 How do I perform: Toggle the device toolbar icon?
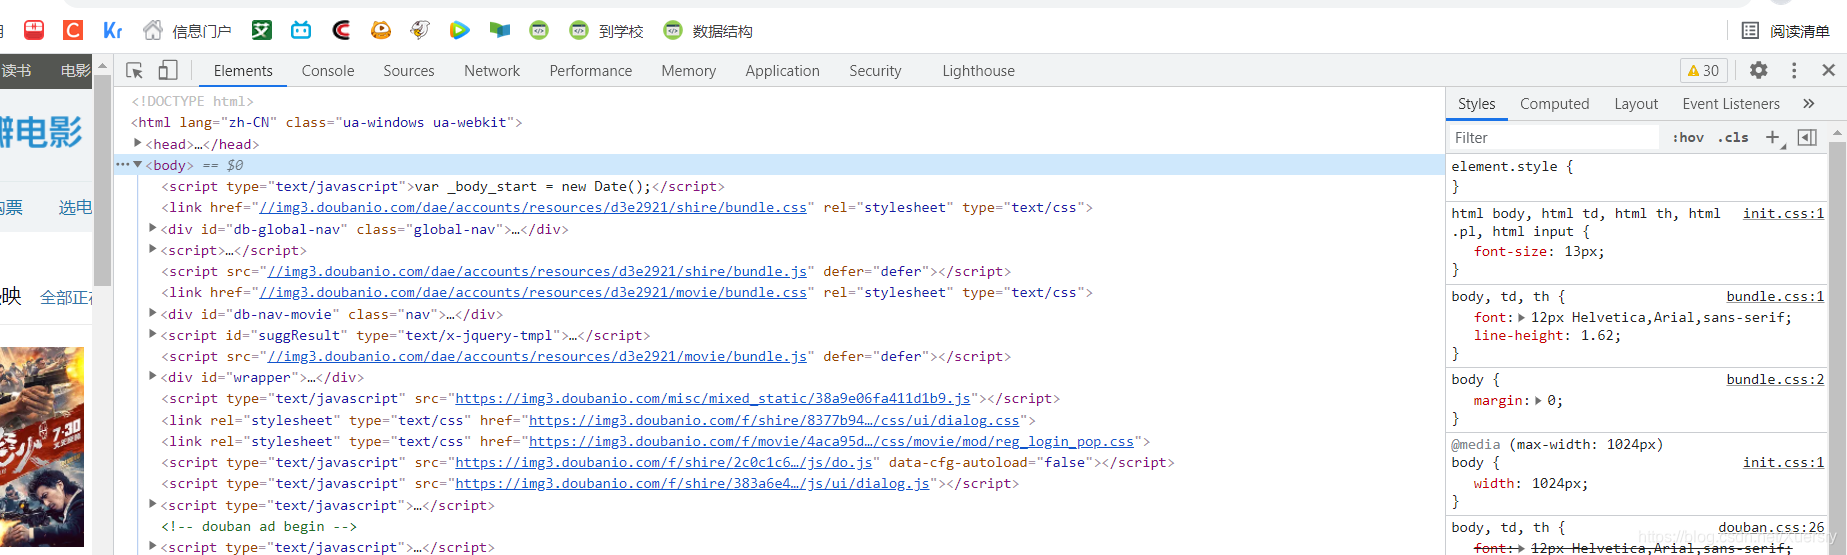coord(168,70)
